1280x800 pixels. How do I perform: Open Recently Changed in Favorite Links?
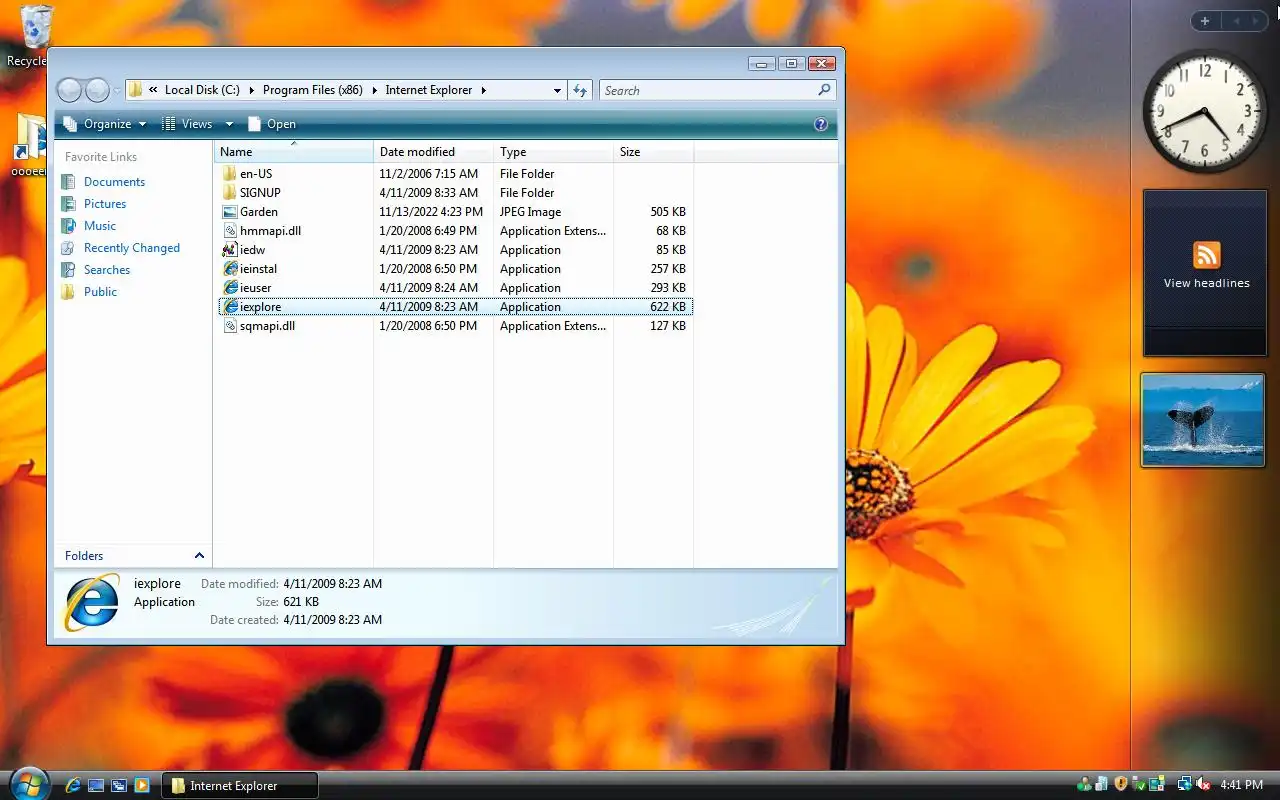(132, 248)
